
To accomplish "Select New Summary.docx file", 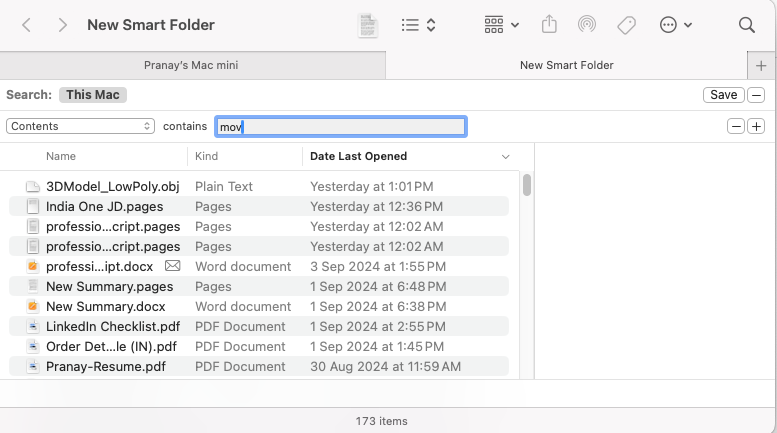I will pos(106,307).
